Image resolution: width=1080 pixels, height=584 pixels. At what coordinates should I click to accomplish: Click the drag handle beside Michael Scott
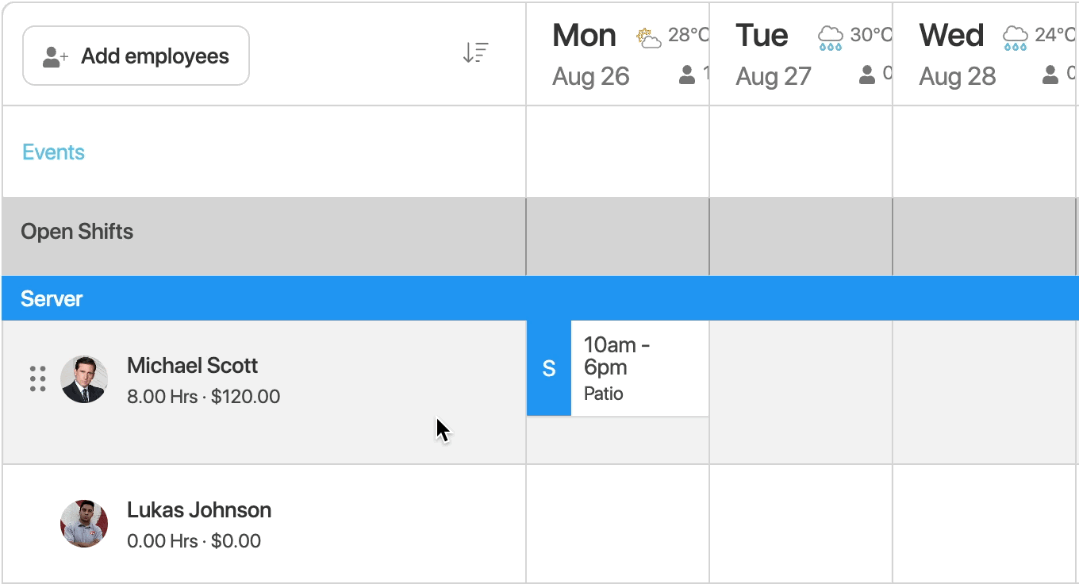[x=37, y=378]
